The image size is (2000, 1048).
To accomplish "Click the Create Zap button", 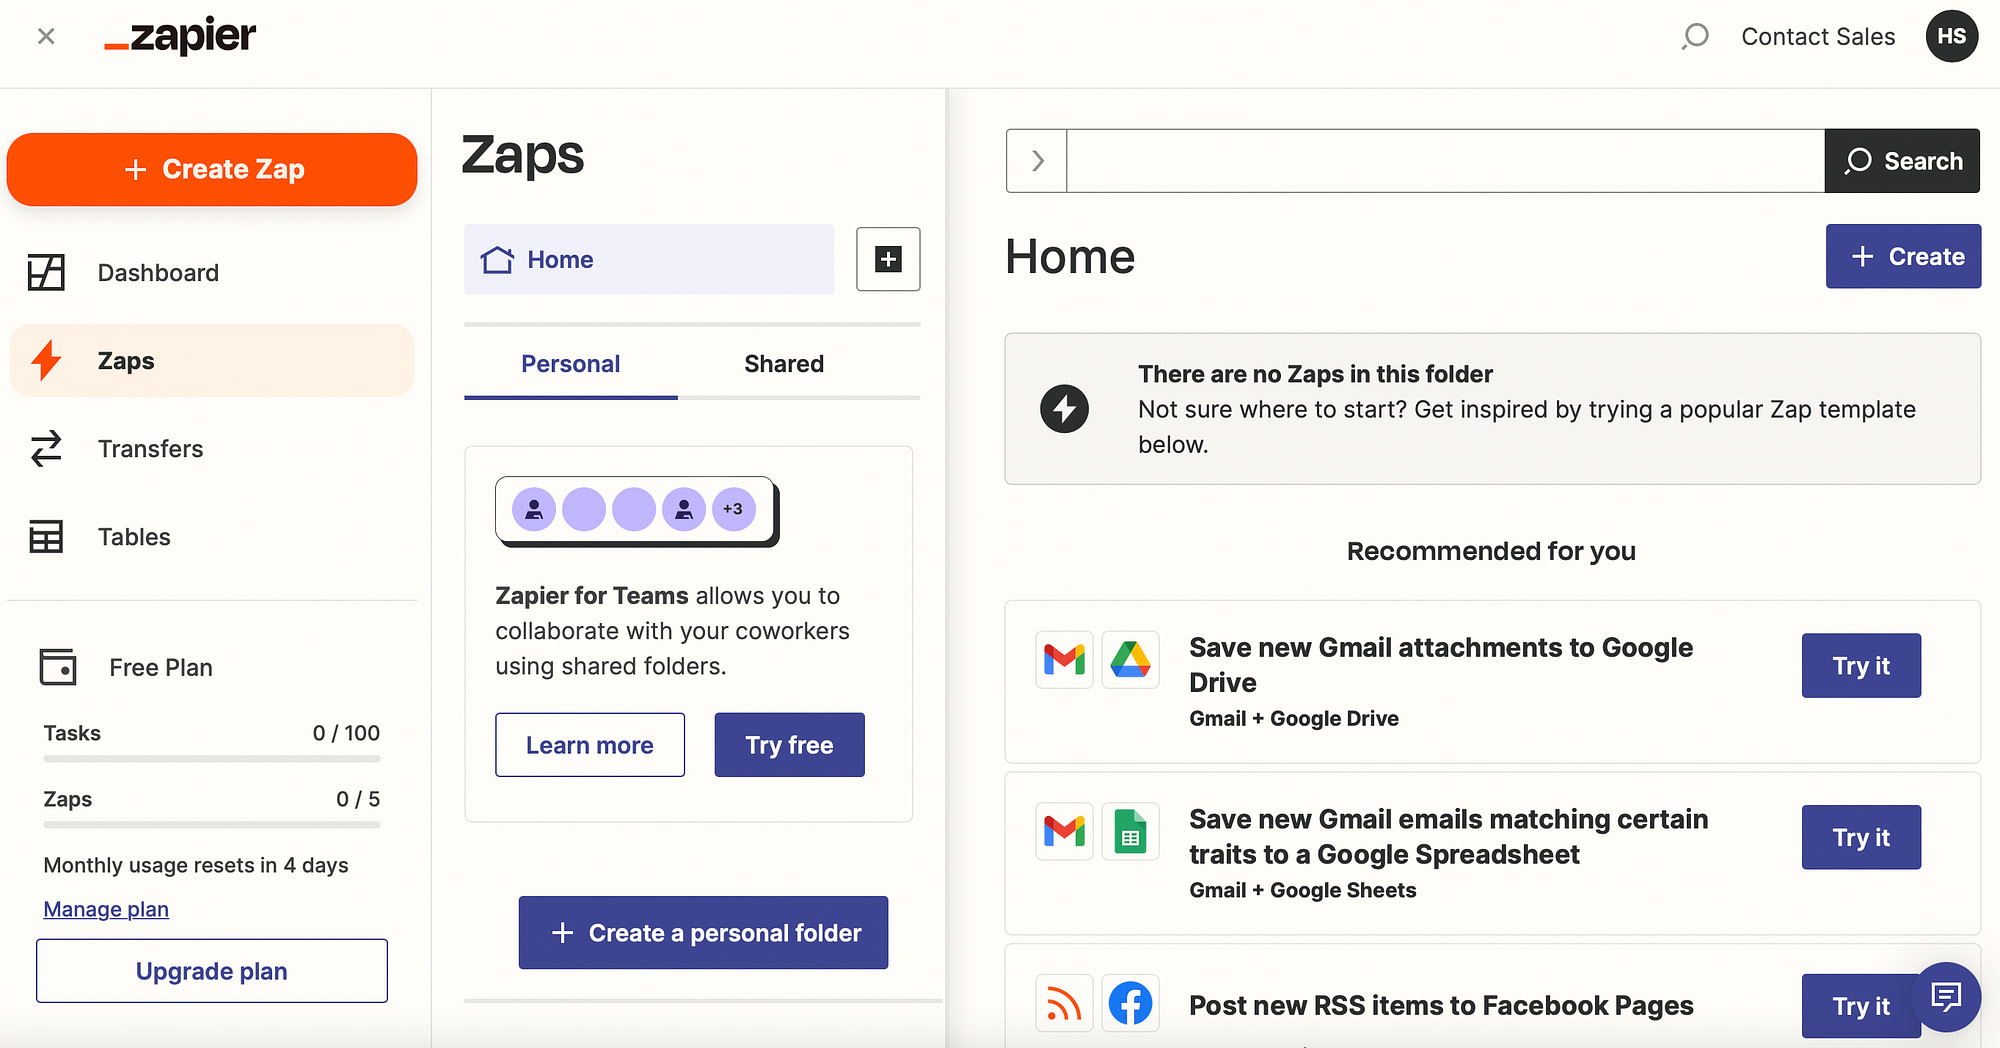I will click(212, 170).
